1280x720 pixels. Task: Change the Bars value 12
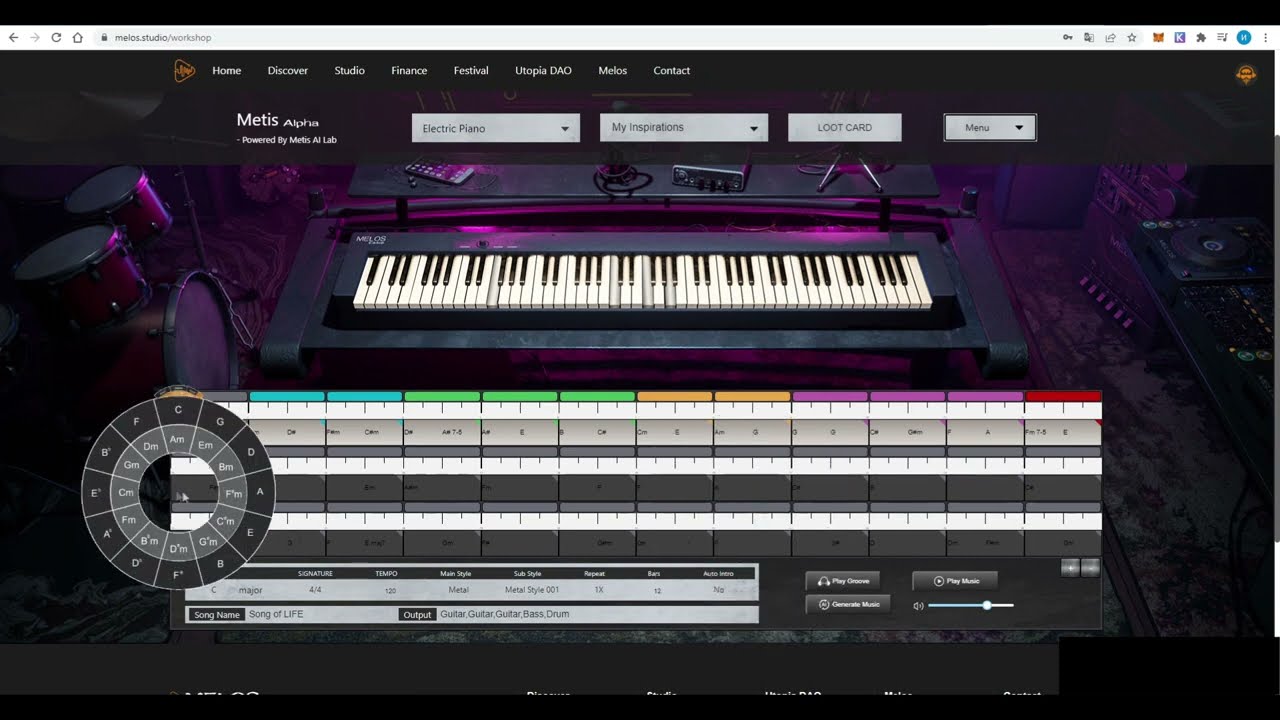657,591
